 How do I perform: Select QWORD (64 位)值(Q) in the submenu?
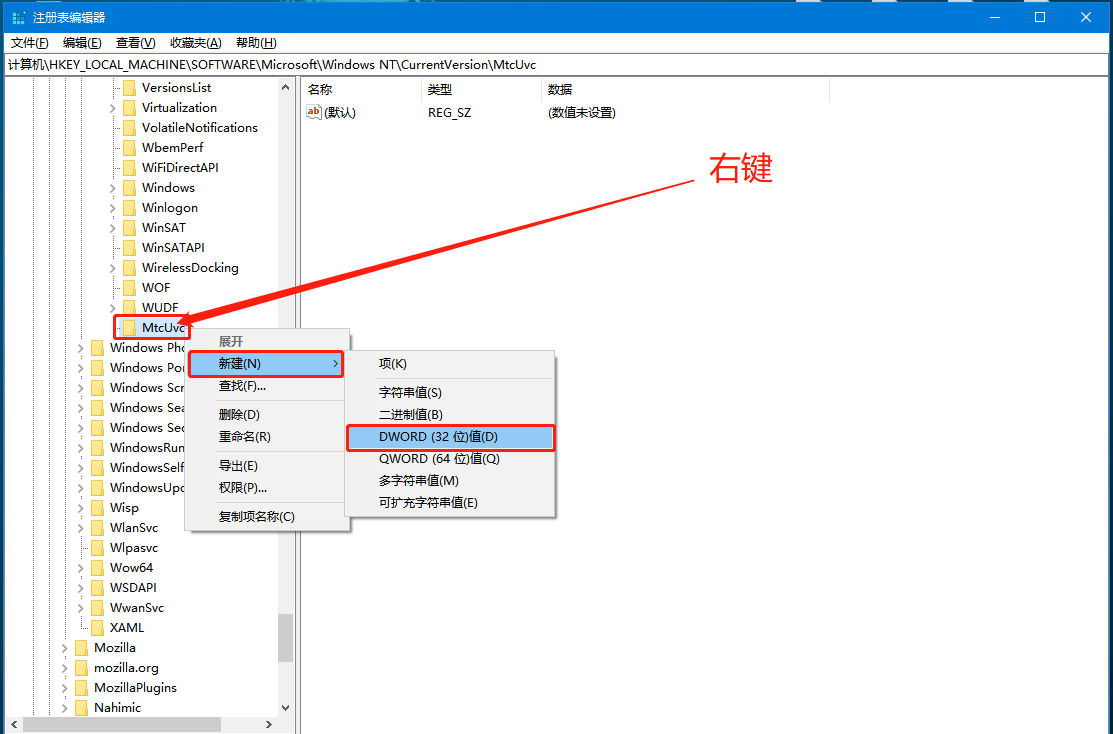[x=449, y=459]
